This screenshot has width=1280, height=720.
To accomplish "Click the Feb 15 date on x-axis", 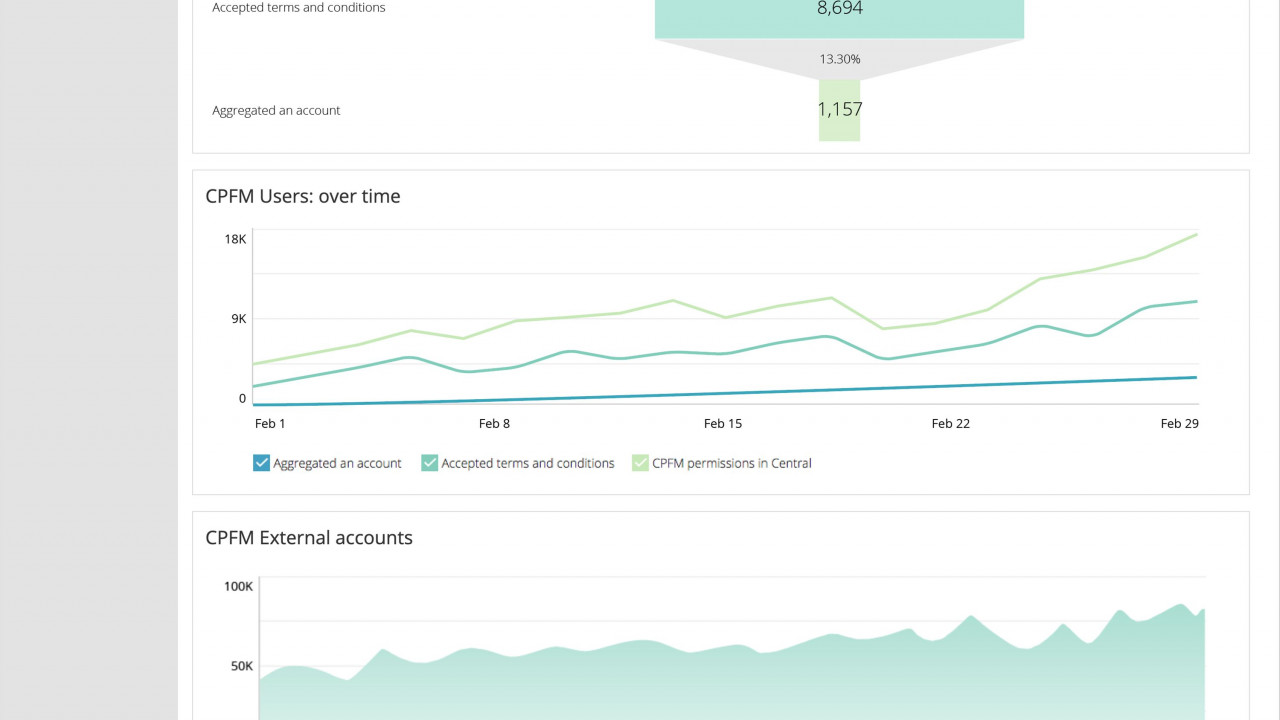I will [x=722, y=424].
